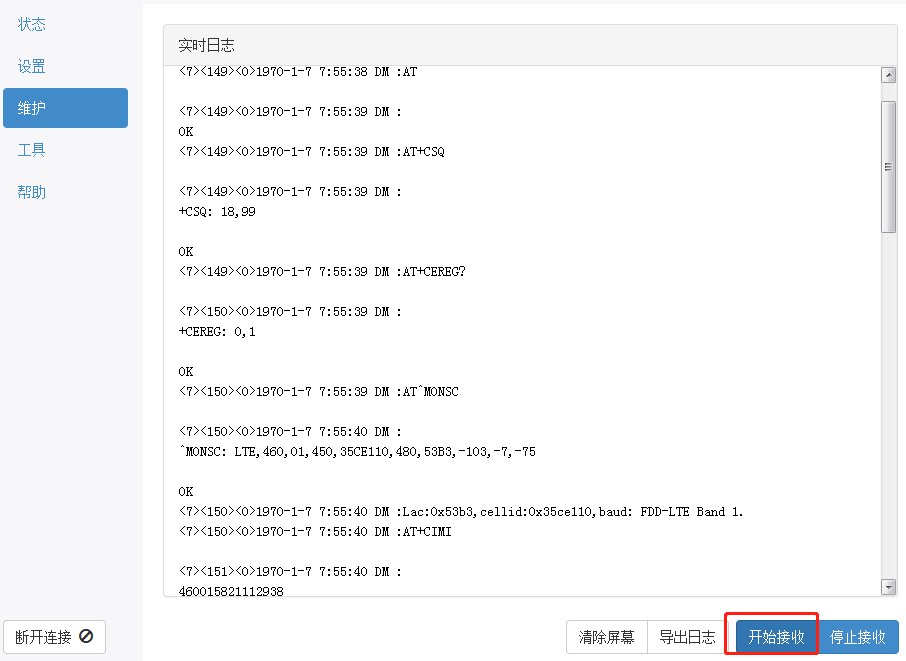Stop receiving with 停止接收 button

(x=858, y=637)
